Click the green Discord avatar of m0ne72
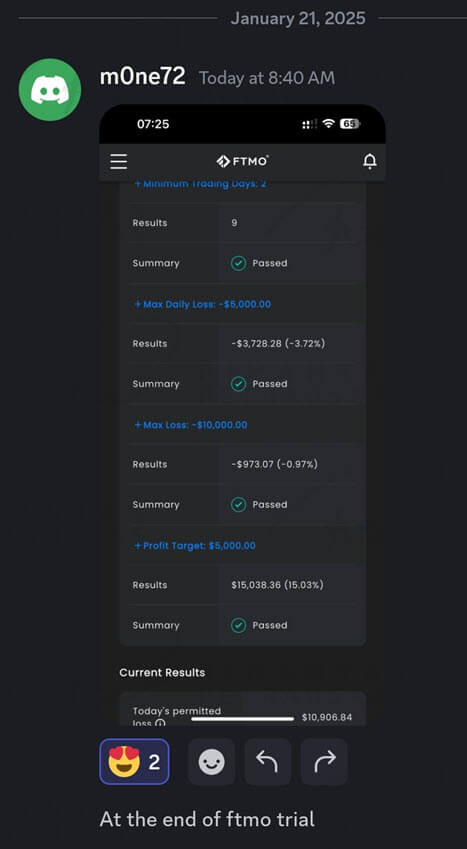 50,90
